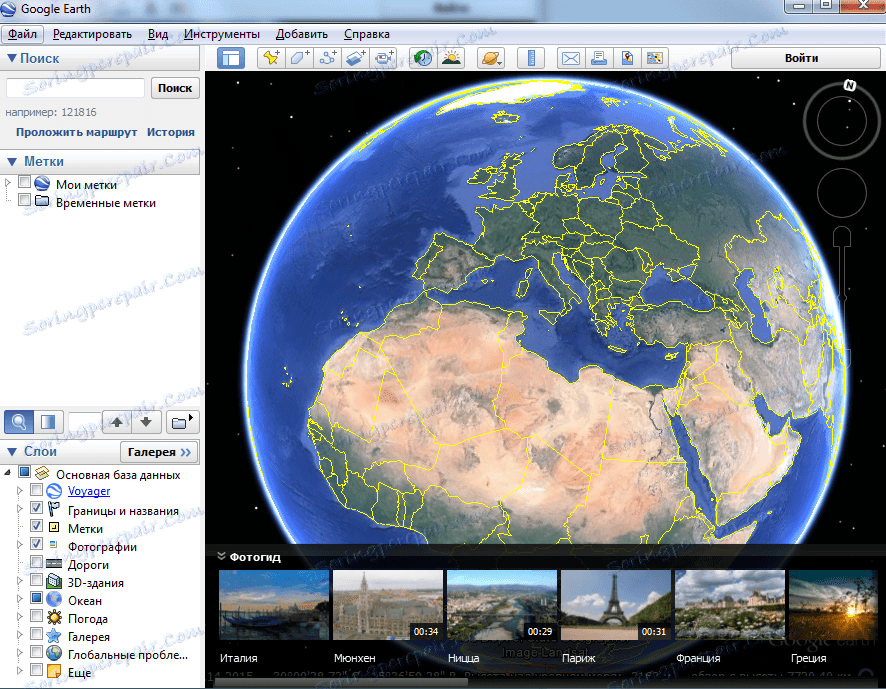Expand the Мои метки tree node

click(8, 183)
